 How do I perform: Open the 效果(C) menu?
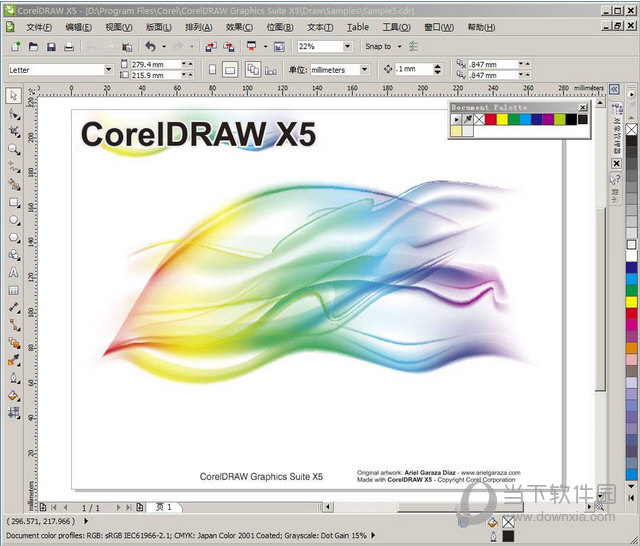pos(240,27)
